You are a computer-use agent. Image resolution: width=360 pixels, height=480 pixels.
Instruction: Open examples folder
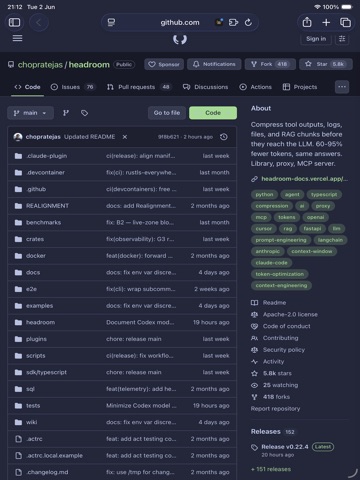coord(39,306)
